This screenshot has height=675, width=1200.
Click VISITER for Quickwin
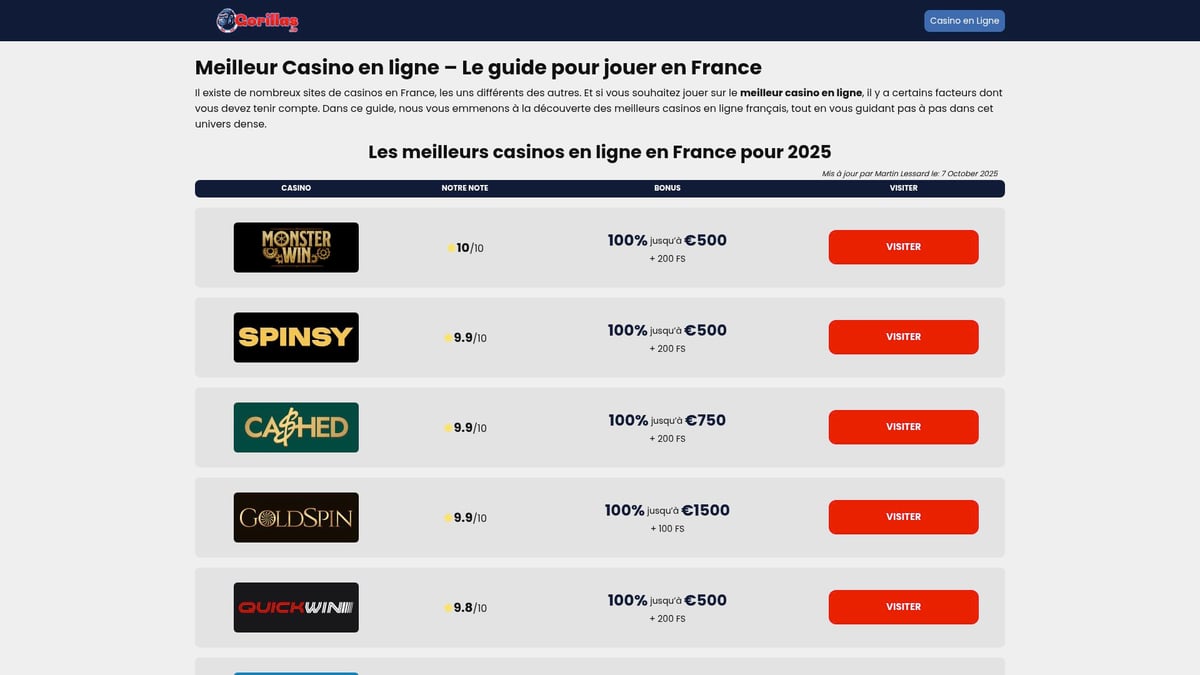tap(903, 607)
